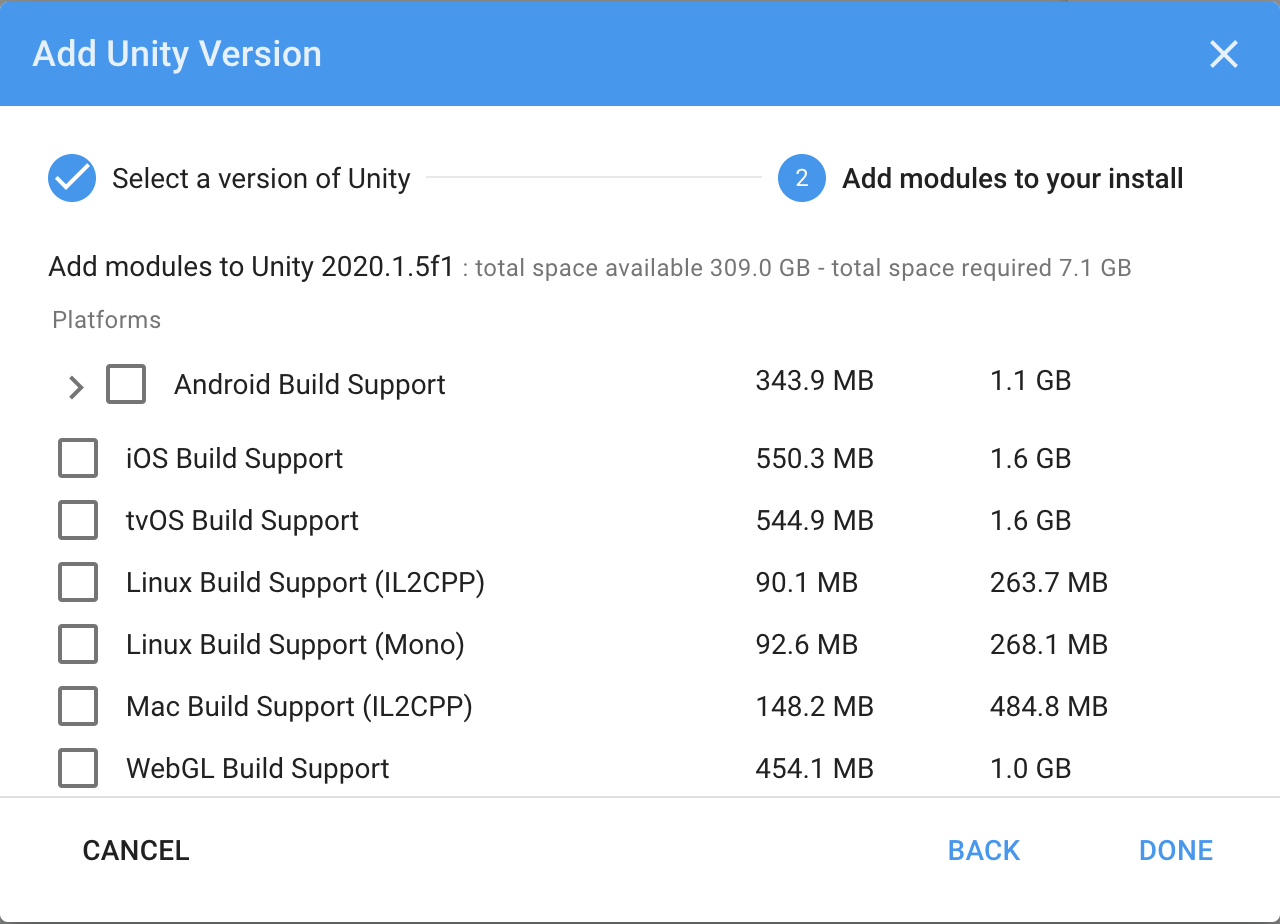Go BACK to version selection
Screen dimensions: 1280x924
(x=983, y=851)
